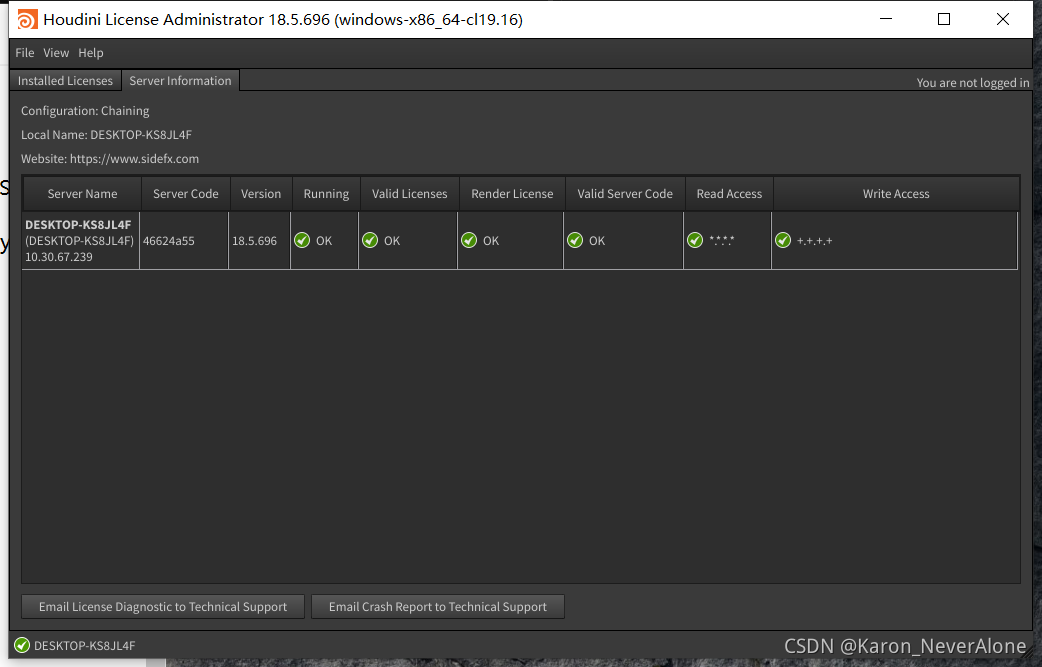Click the green check icon under Valid Server Code
The height and width of the screenshot is (667, 1042).
tap(575, 240)
